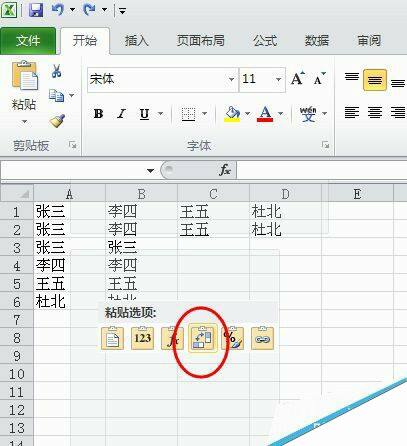
Task: Open the phonetic guide dropdown arrow
Action: pos(324,114)
